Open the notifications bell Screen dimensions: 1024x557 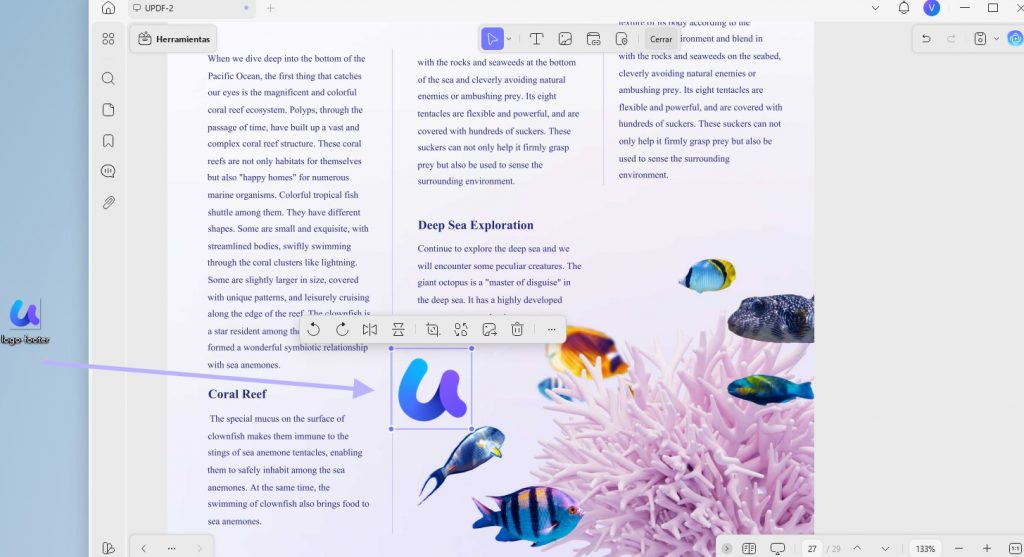[904, 8]
